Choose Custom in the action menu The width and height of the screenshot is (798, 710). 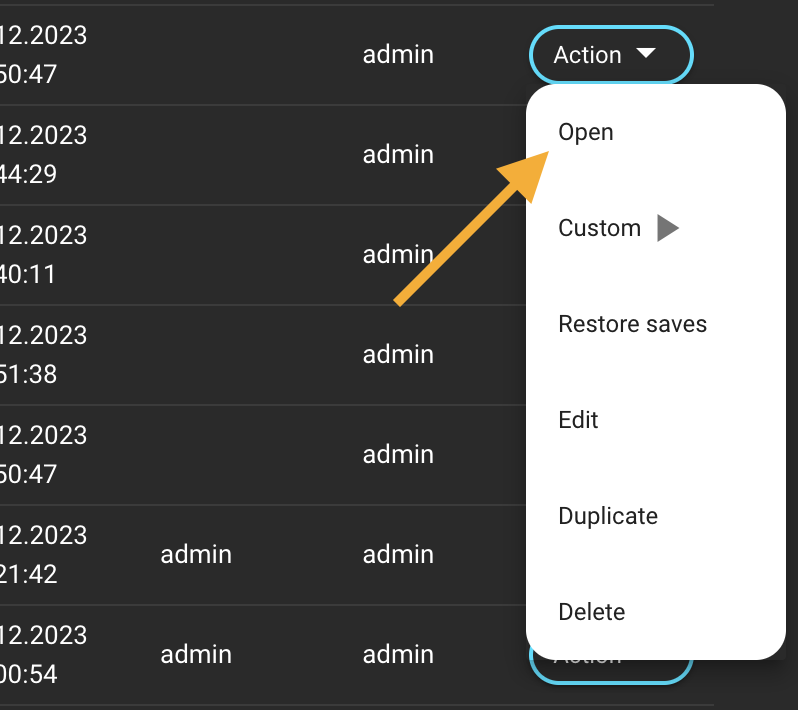[600, 228]
